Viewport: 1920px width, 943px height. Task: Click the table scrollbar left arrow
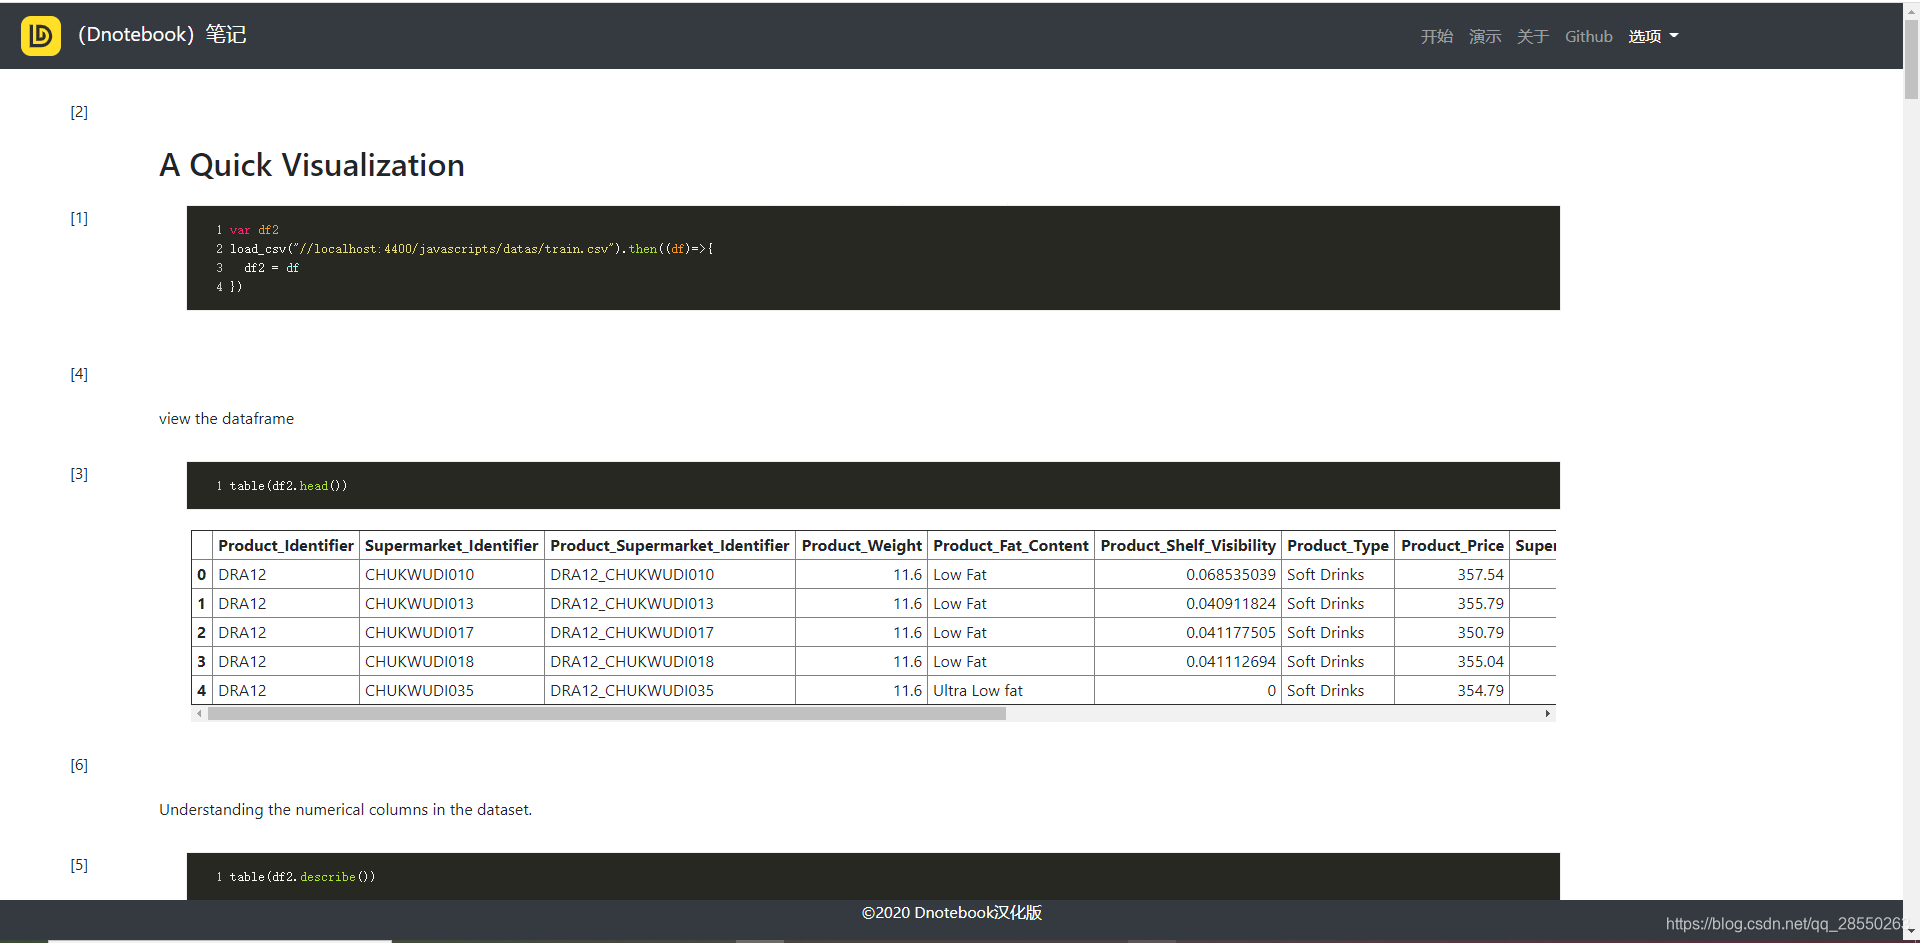(200, 714)
